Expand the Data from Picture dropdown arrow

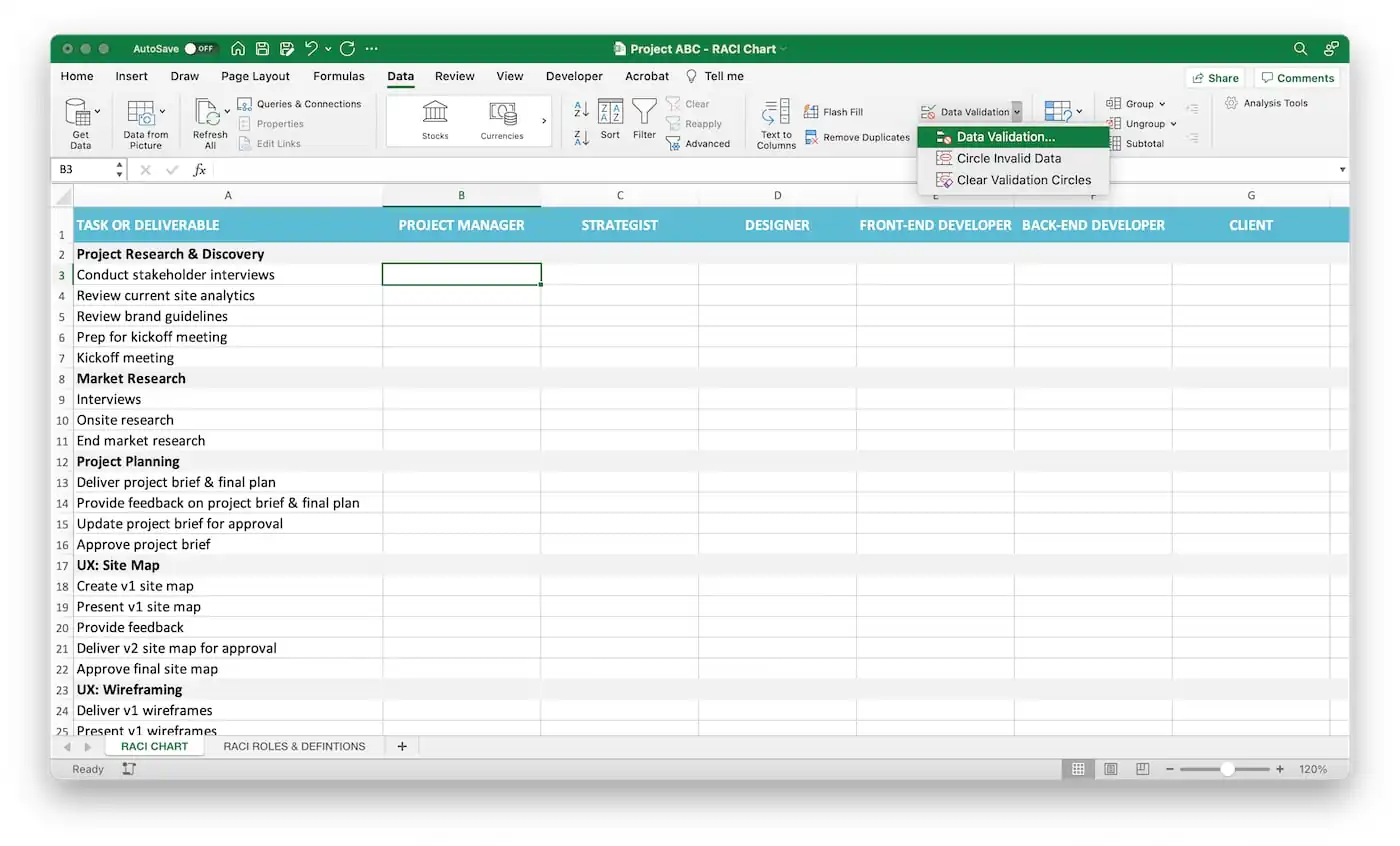click(162, 111)
